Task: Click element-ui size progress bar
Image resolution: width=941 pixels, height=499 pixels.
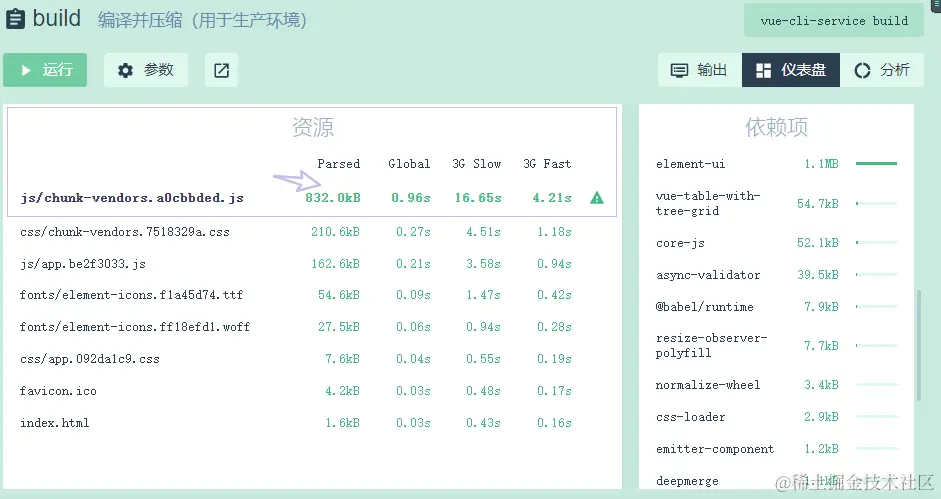Action: tap(876, 163)
